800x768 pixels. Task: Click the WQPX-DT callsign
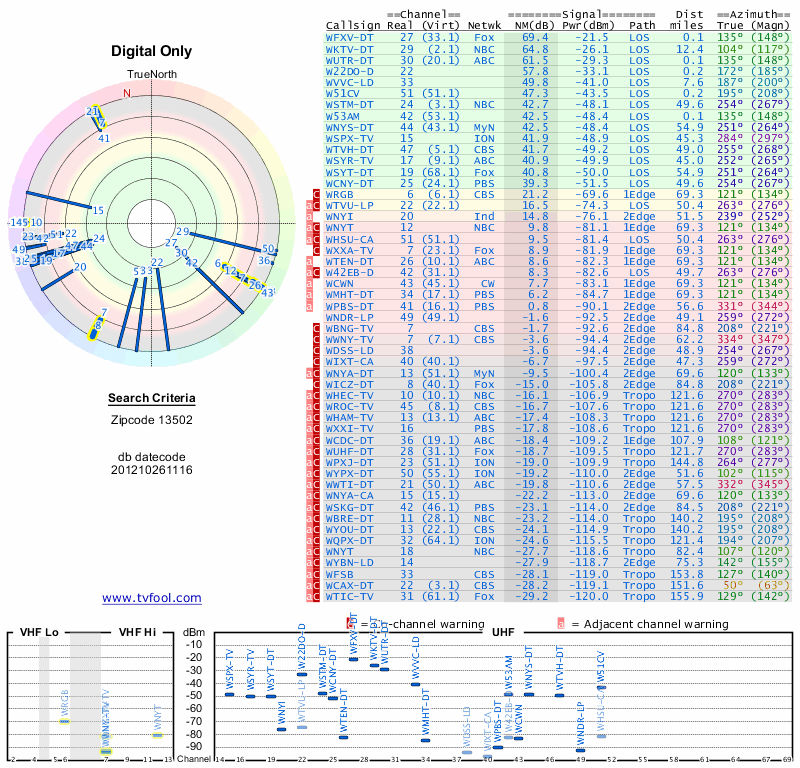pos(349,540)
